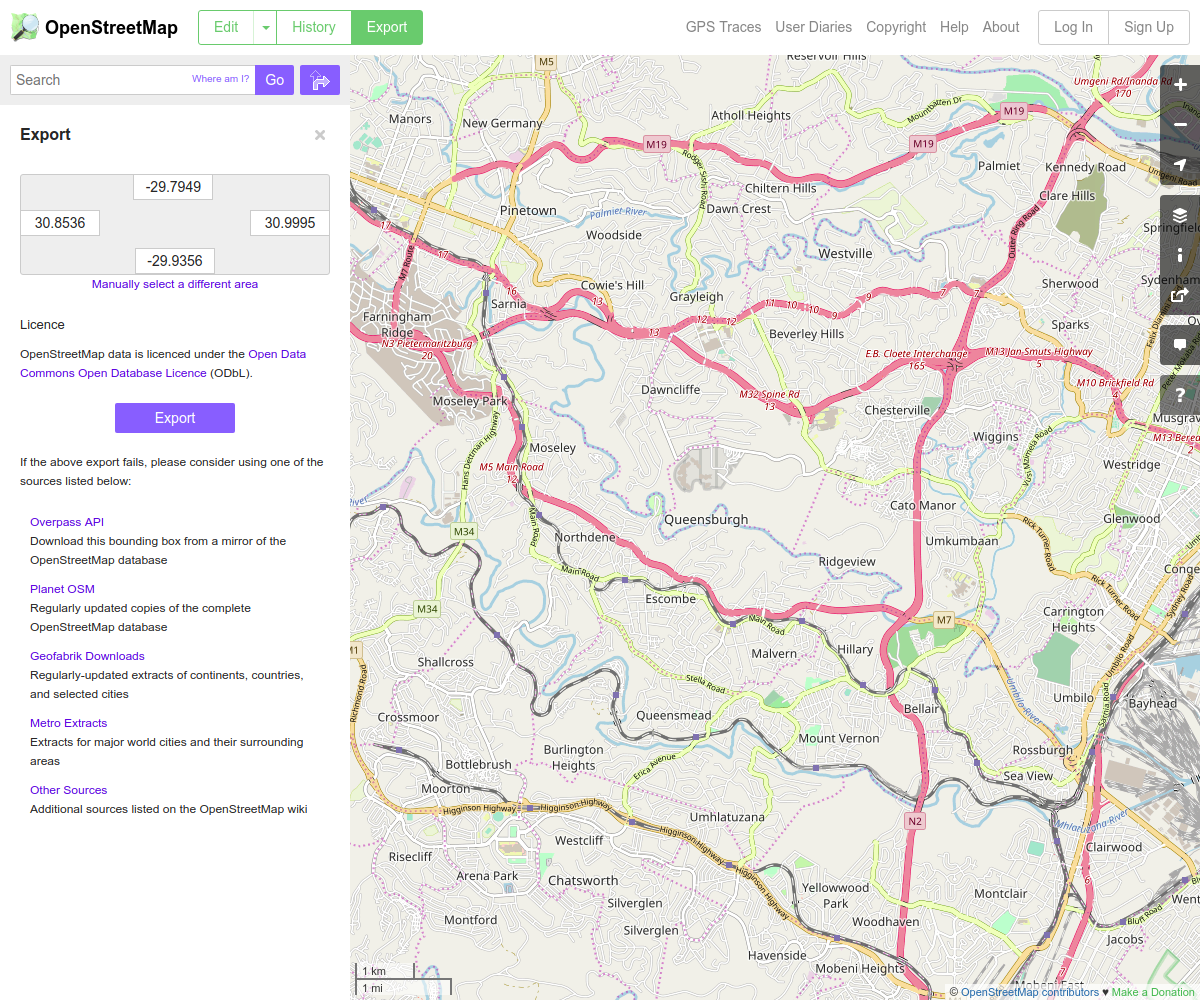The height and width of the screenshot is (1000, 1200).
Task: Click the zoom out minus icon
Action: (1180, 125)
